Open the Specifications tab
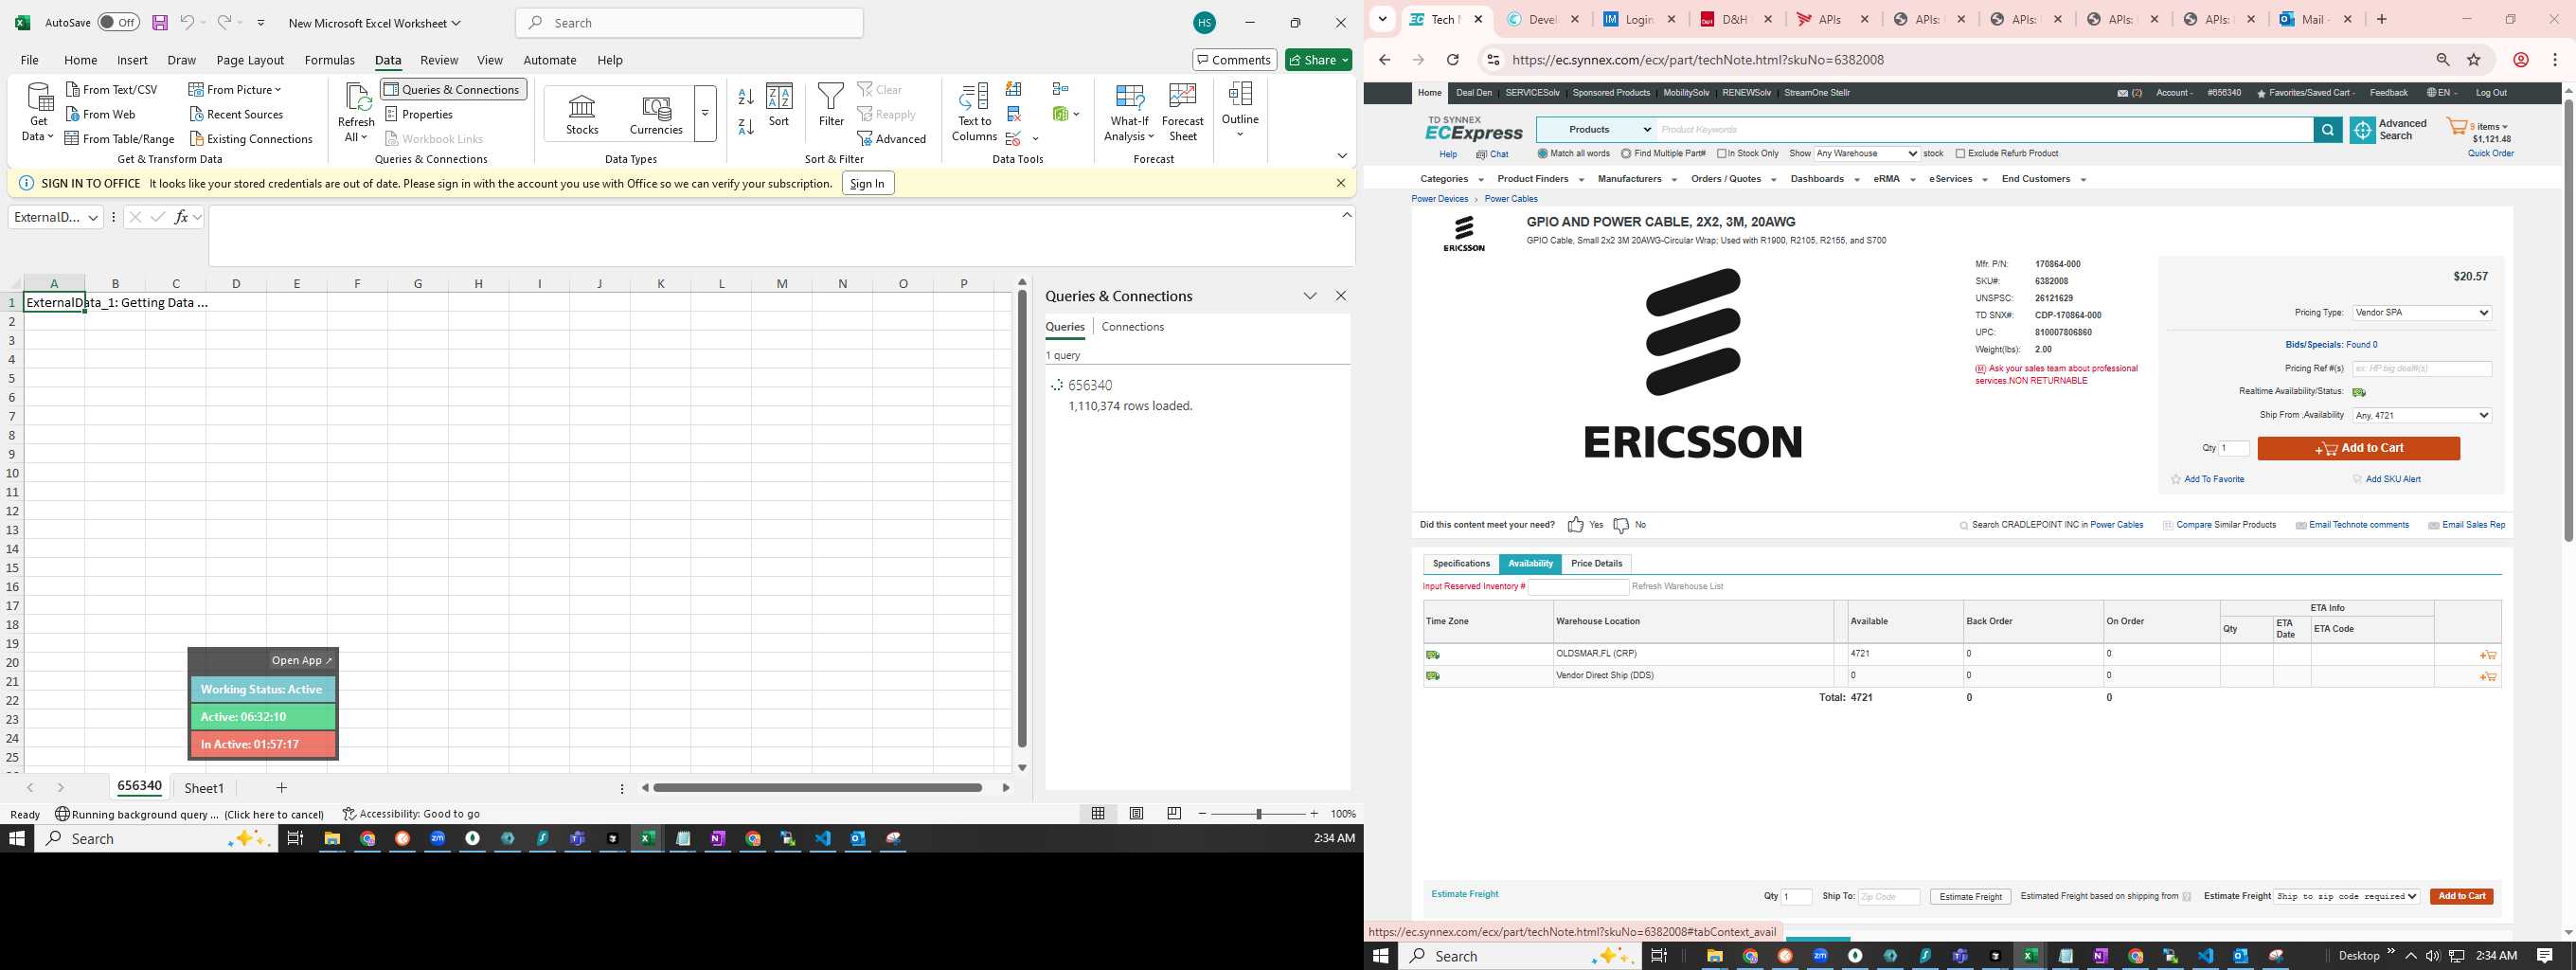Screen dimensions: 2576x970 1461,564
